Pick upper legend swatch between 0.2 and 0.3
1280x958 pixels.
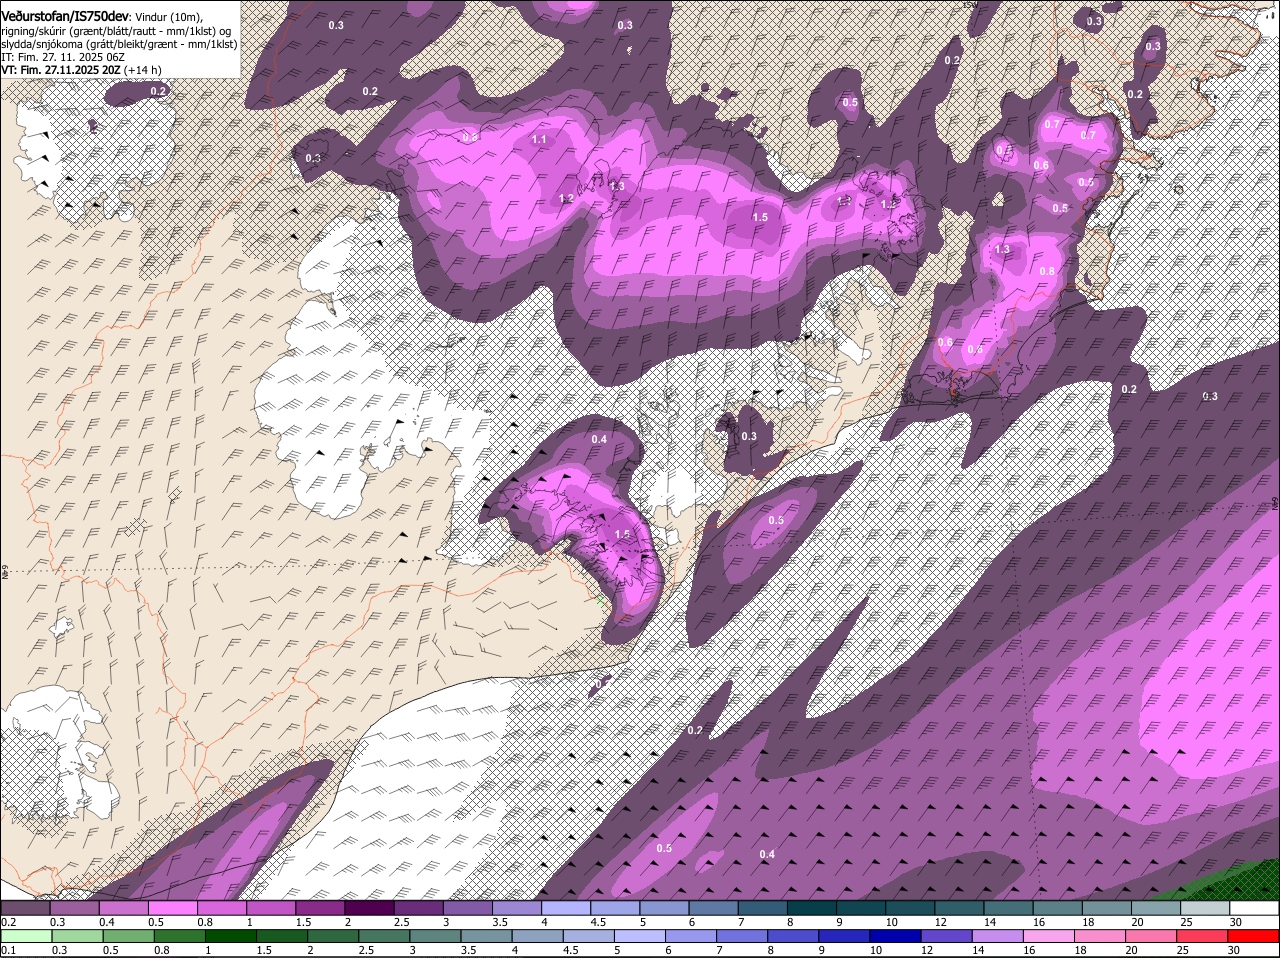pos(25,908)
